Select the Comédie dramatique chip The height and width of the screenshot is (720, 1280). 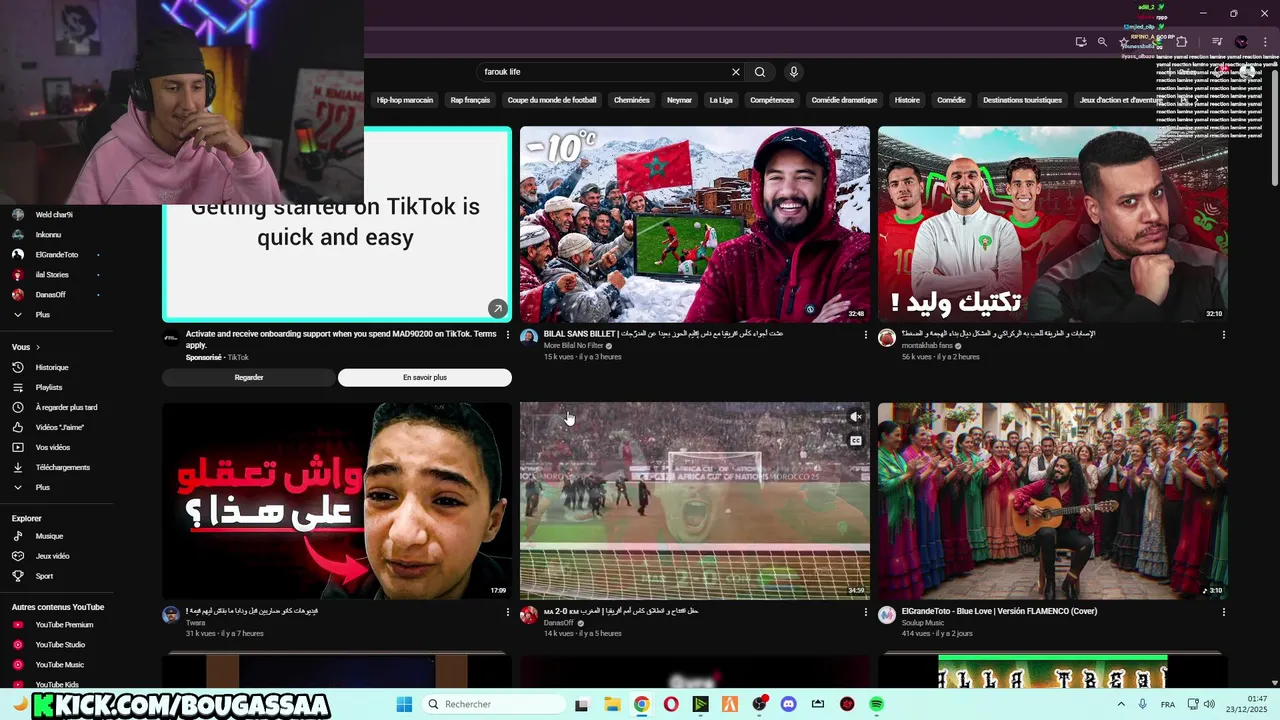tap(844, 100)
